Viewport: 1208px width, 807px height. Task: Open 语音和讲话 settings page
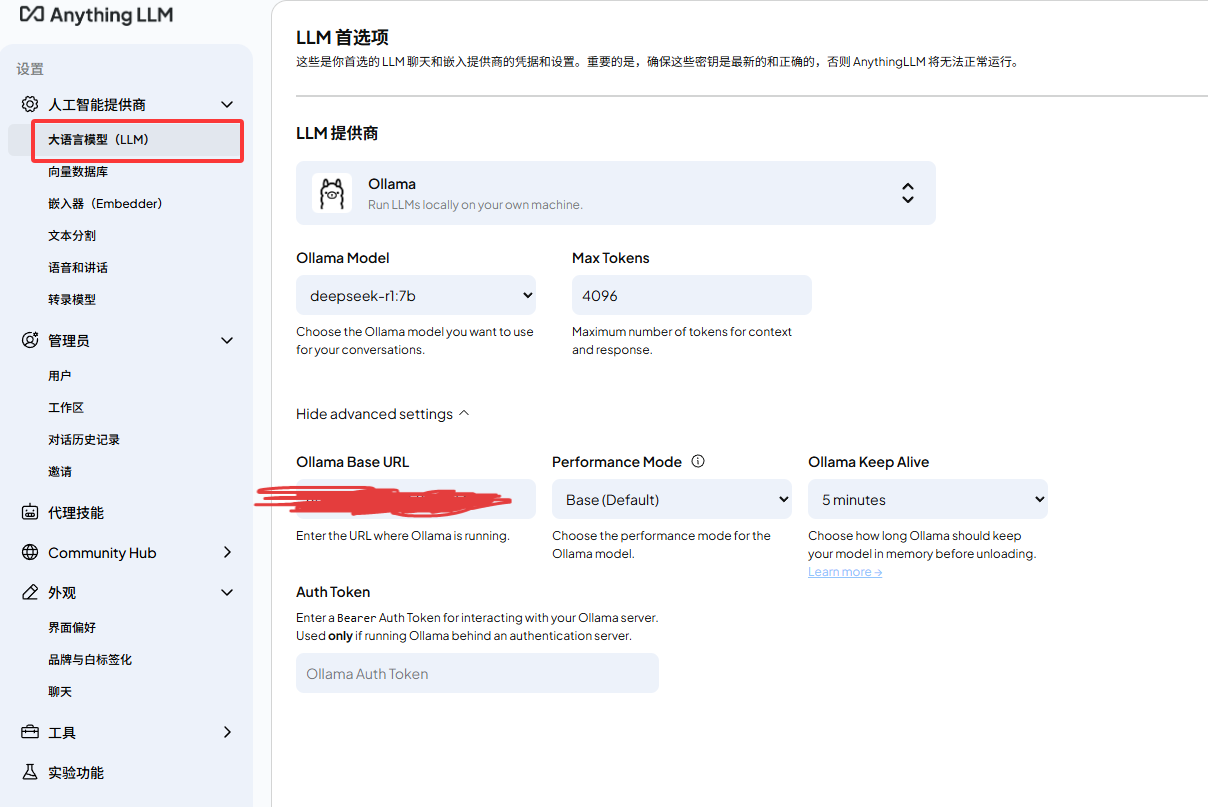[x=78, y=268]
